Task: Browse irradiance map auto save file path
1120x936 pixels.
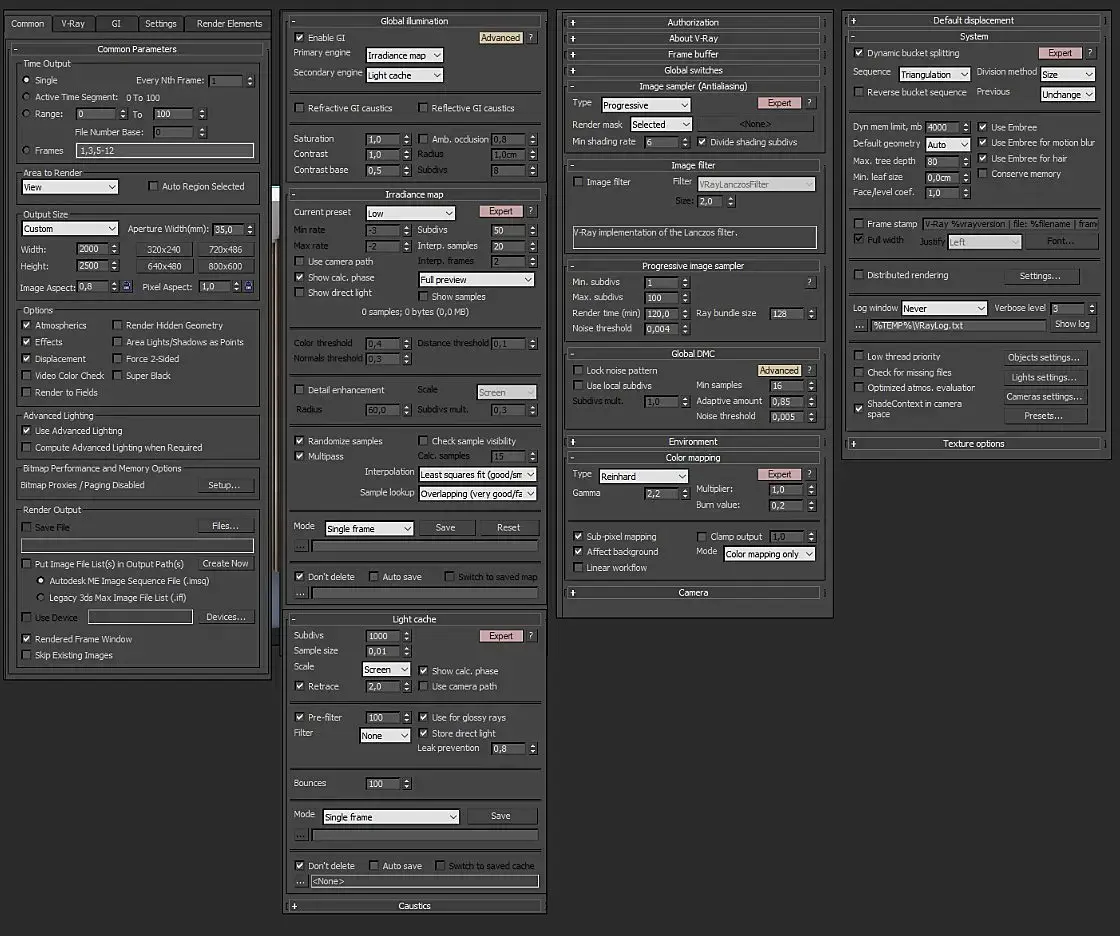Action: [301, 593]
